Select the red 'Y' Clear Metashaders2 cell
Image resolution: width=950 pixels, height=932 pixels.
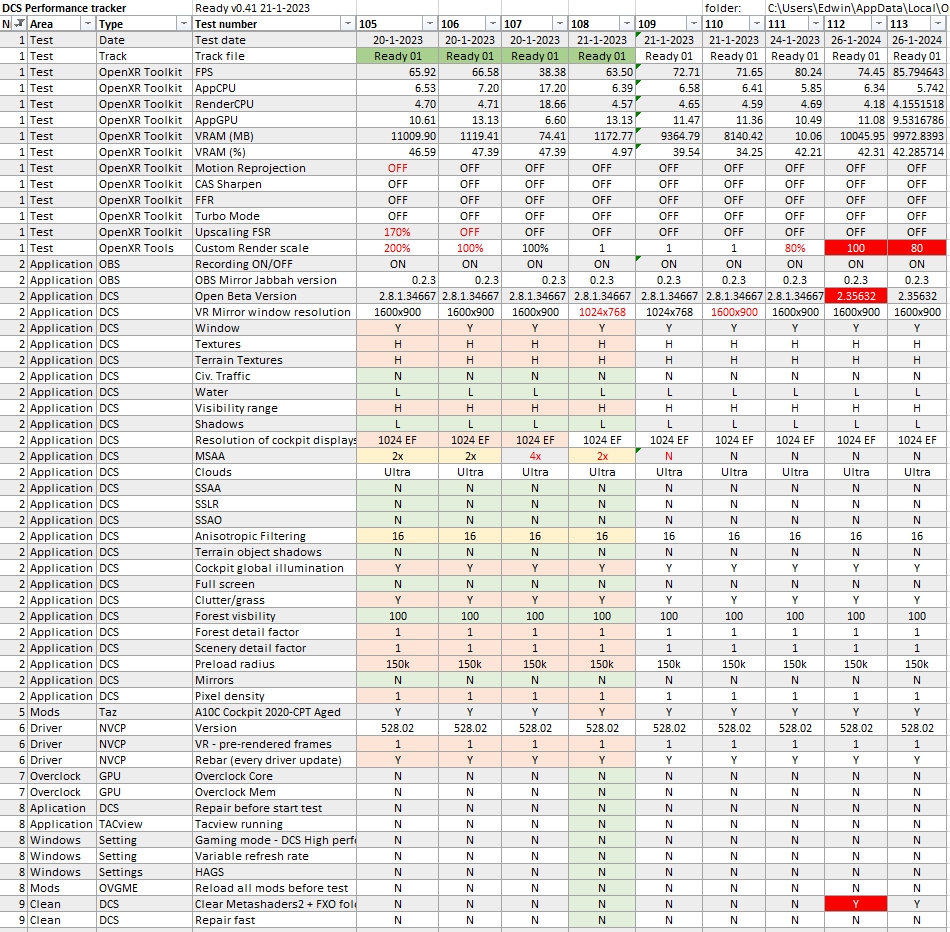(855, 904)
